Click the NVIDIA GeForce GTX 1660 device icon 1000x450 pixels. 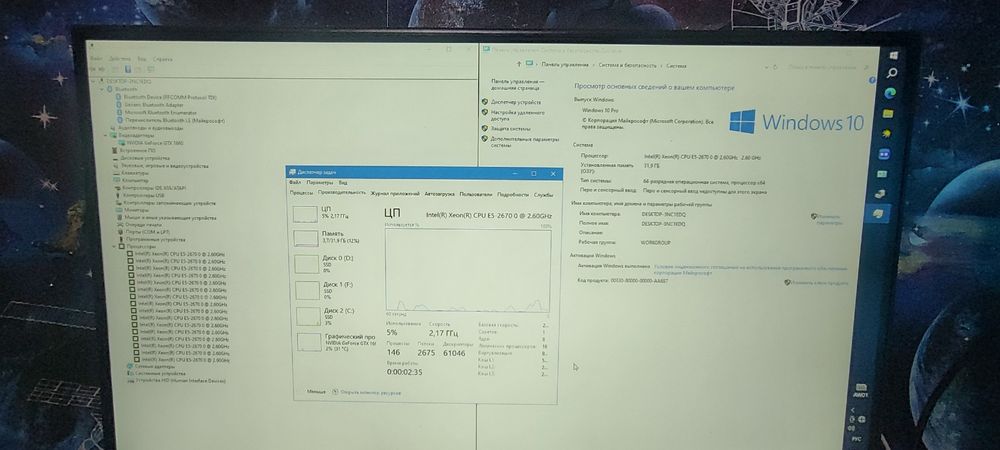[x=122, y=143]
